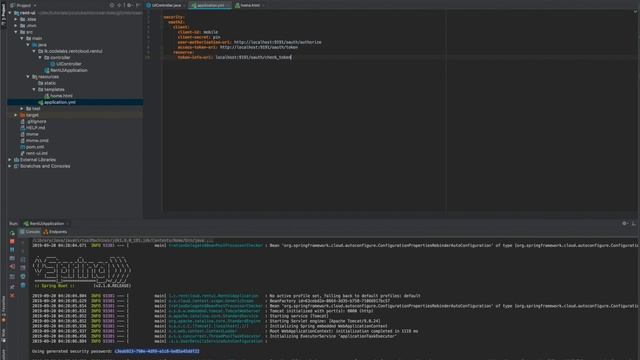
Task: Click the locate-file target icon in Project header
Action: pyautogui.click(x=112, y=5)
